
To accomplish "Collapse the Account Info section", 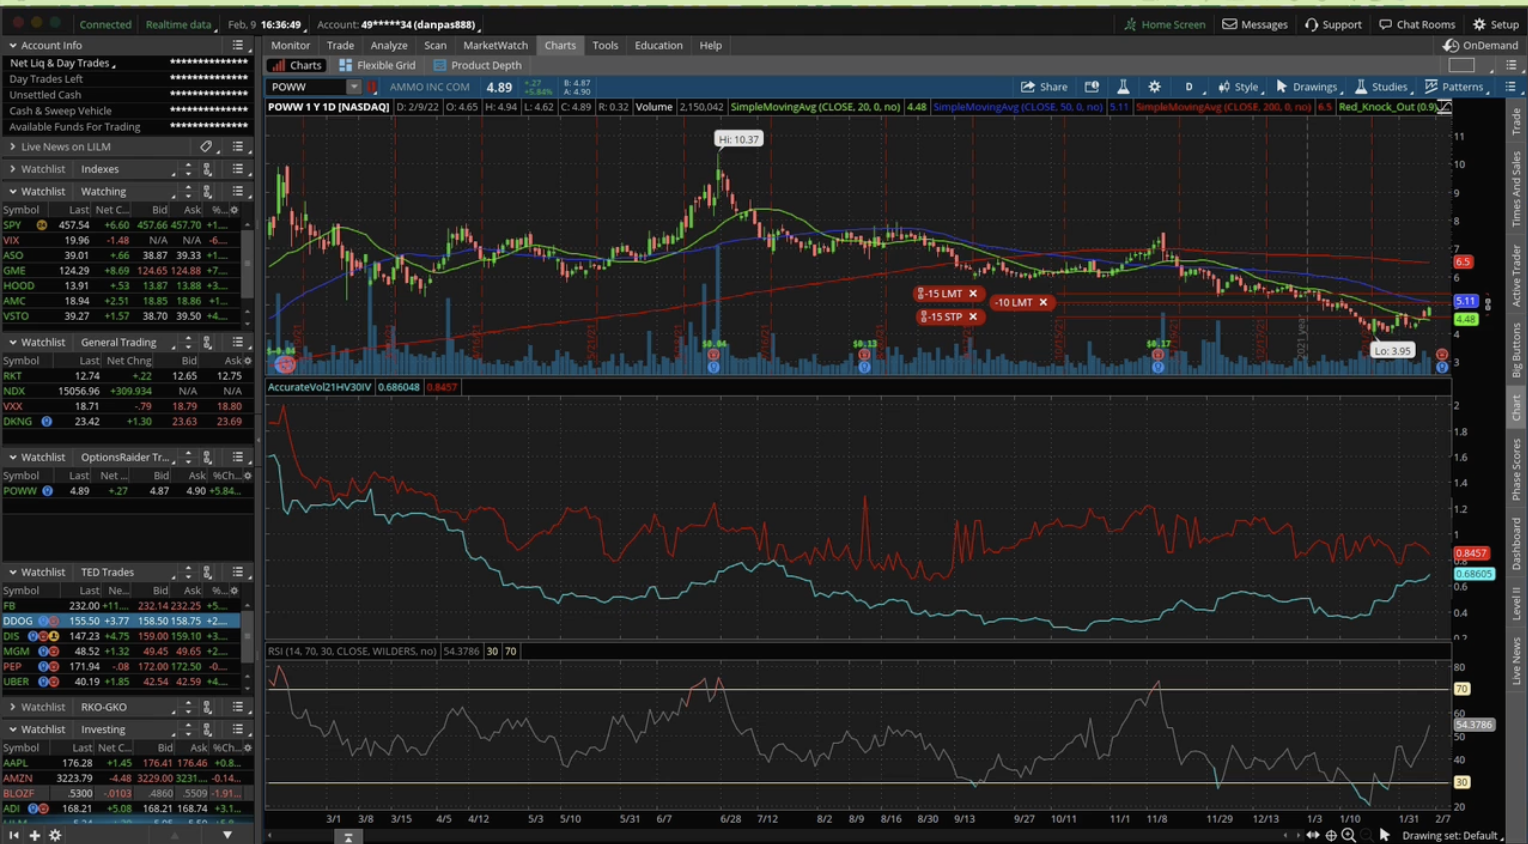I will [x=13, y=45].
